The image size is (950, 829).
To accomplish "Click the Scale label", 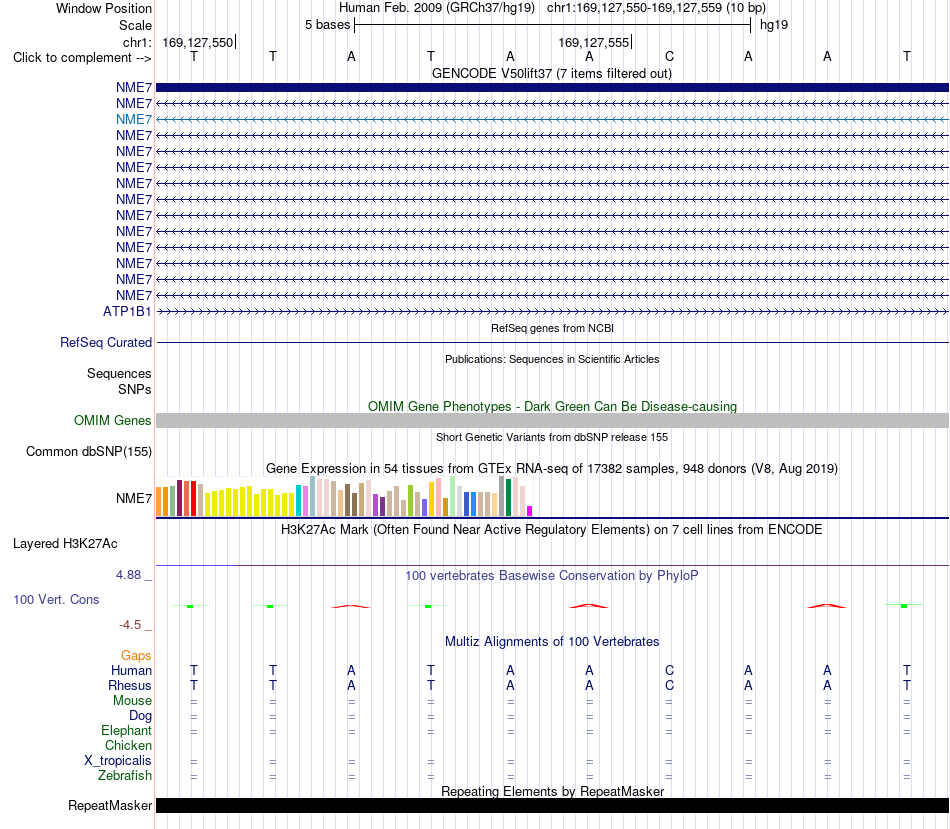I will click(x=135, y=25).
